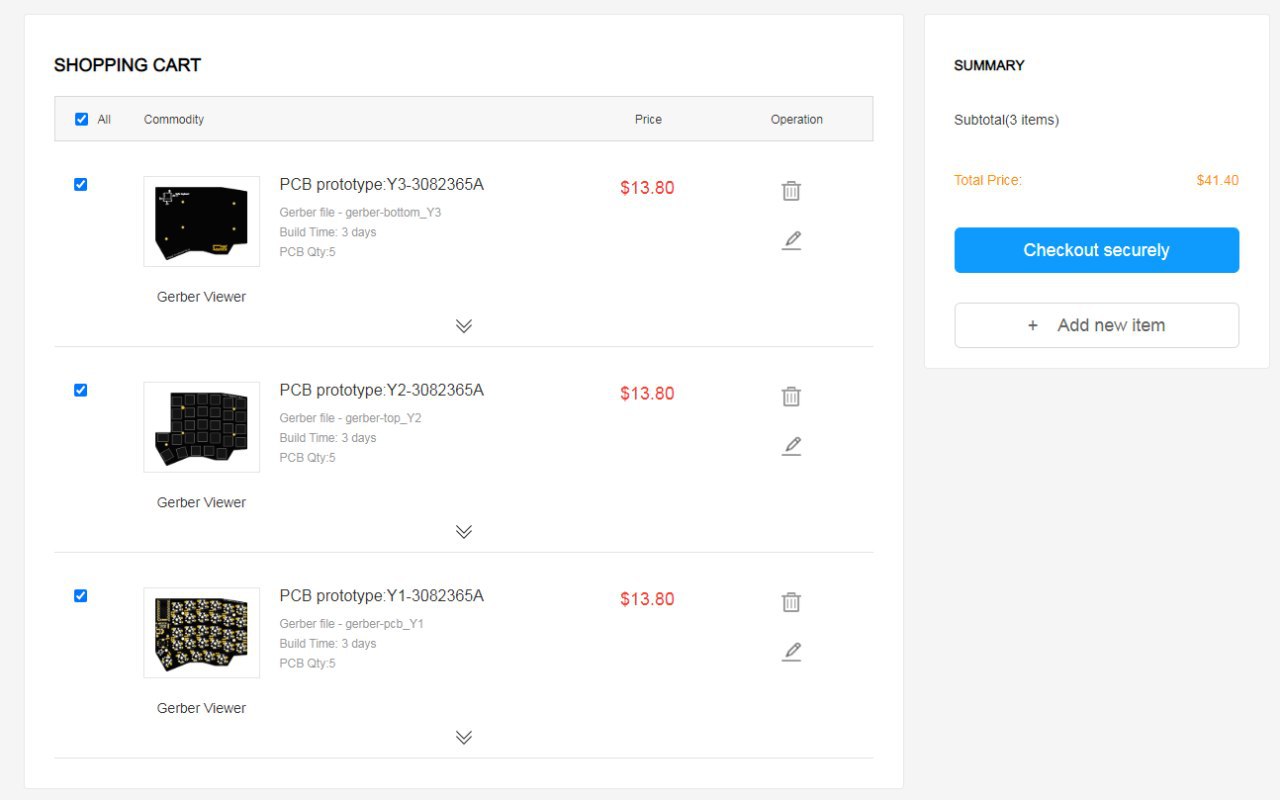
Task: Delete the Y3-3082365A PCB prototype item
Action: click(x=791, y=190)
